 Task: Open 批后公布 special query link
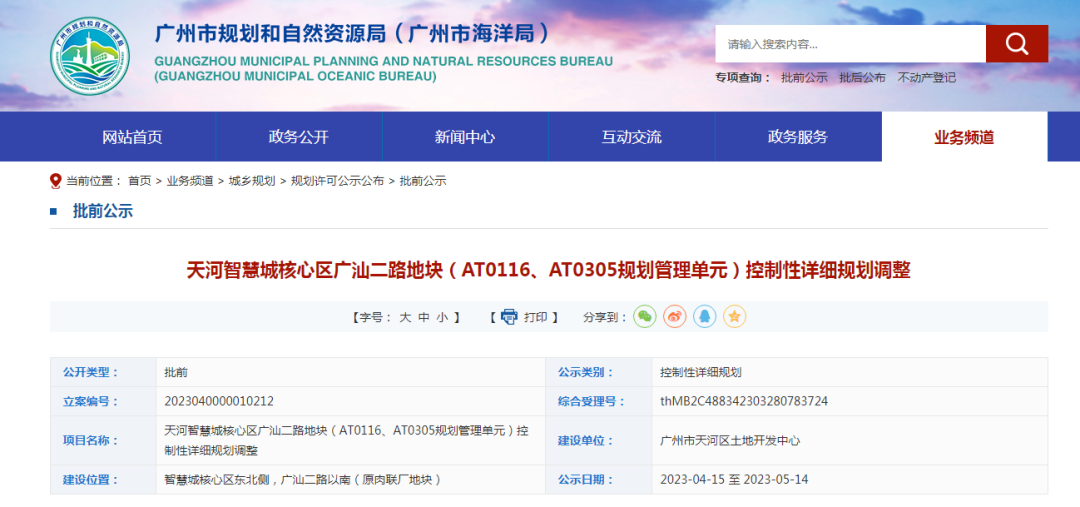[862, 78]
